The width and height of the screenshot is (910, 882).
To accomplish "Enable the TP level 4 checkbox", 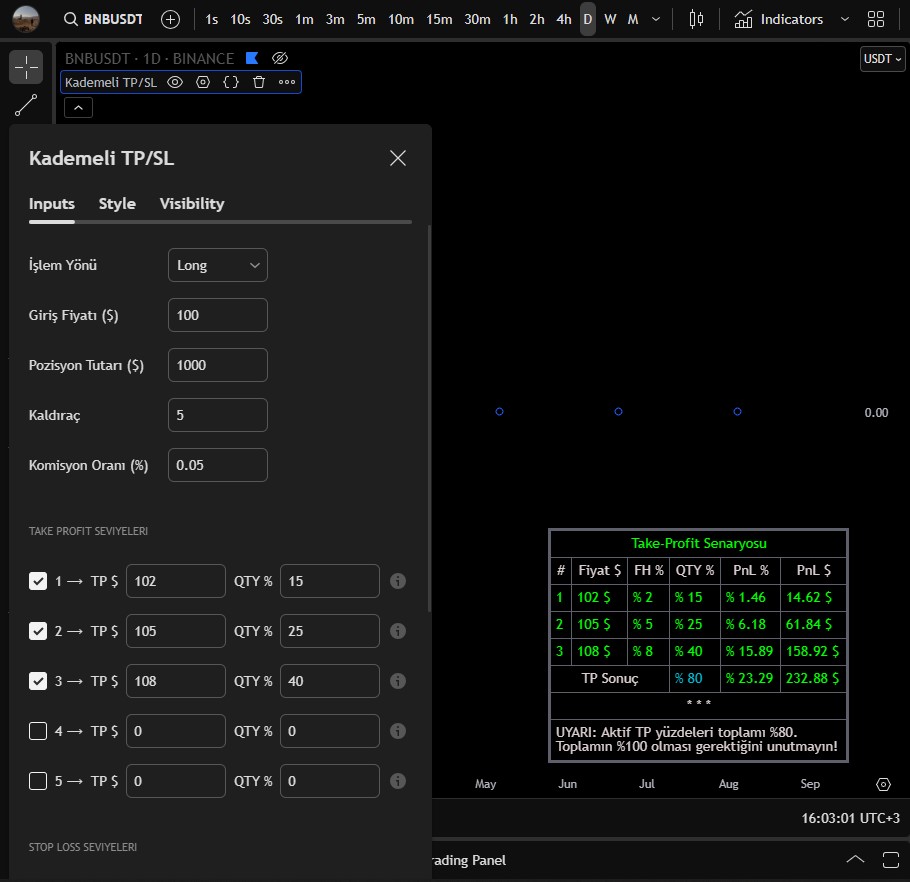I will [x=38, y=731].
